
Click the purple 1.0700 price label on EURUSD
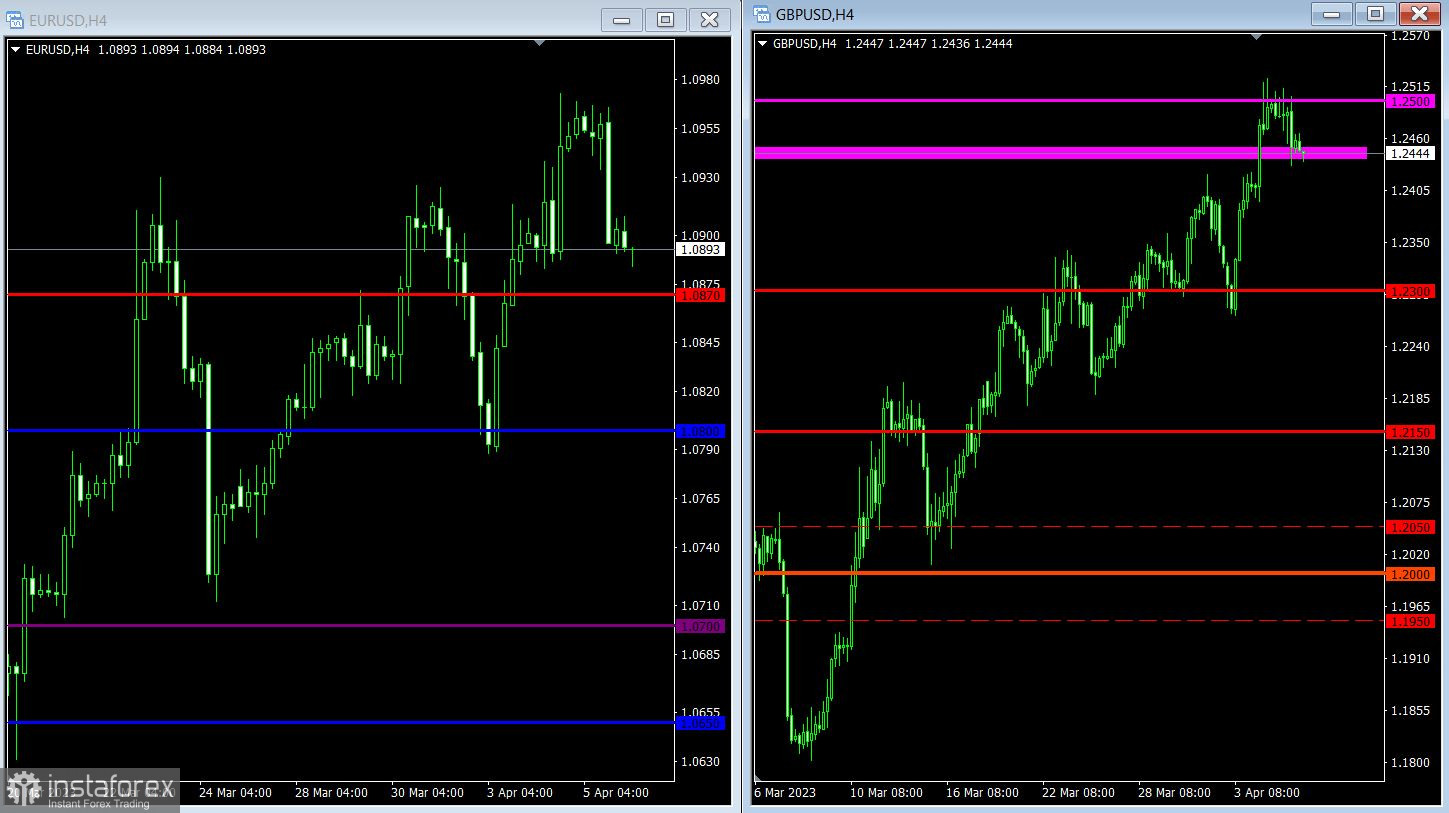click(701, 627)
